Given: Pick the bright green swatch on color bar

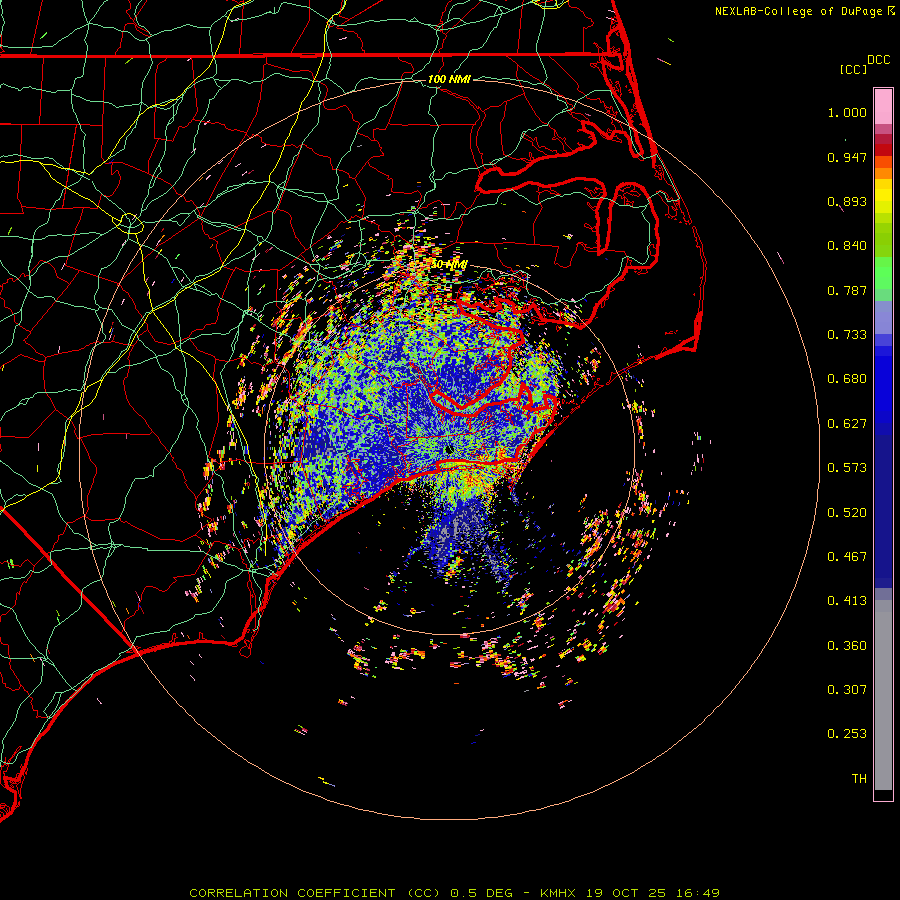Looking at the screenshot, I should click(883, 273).
